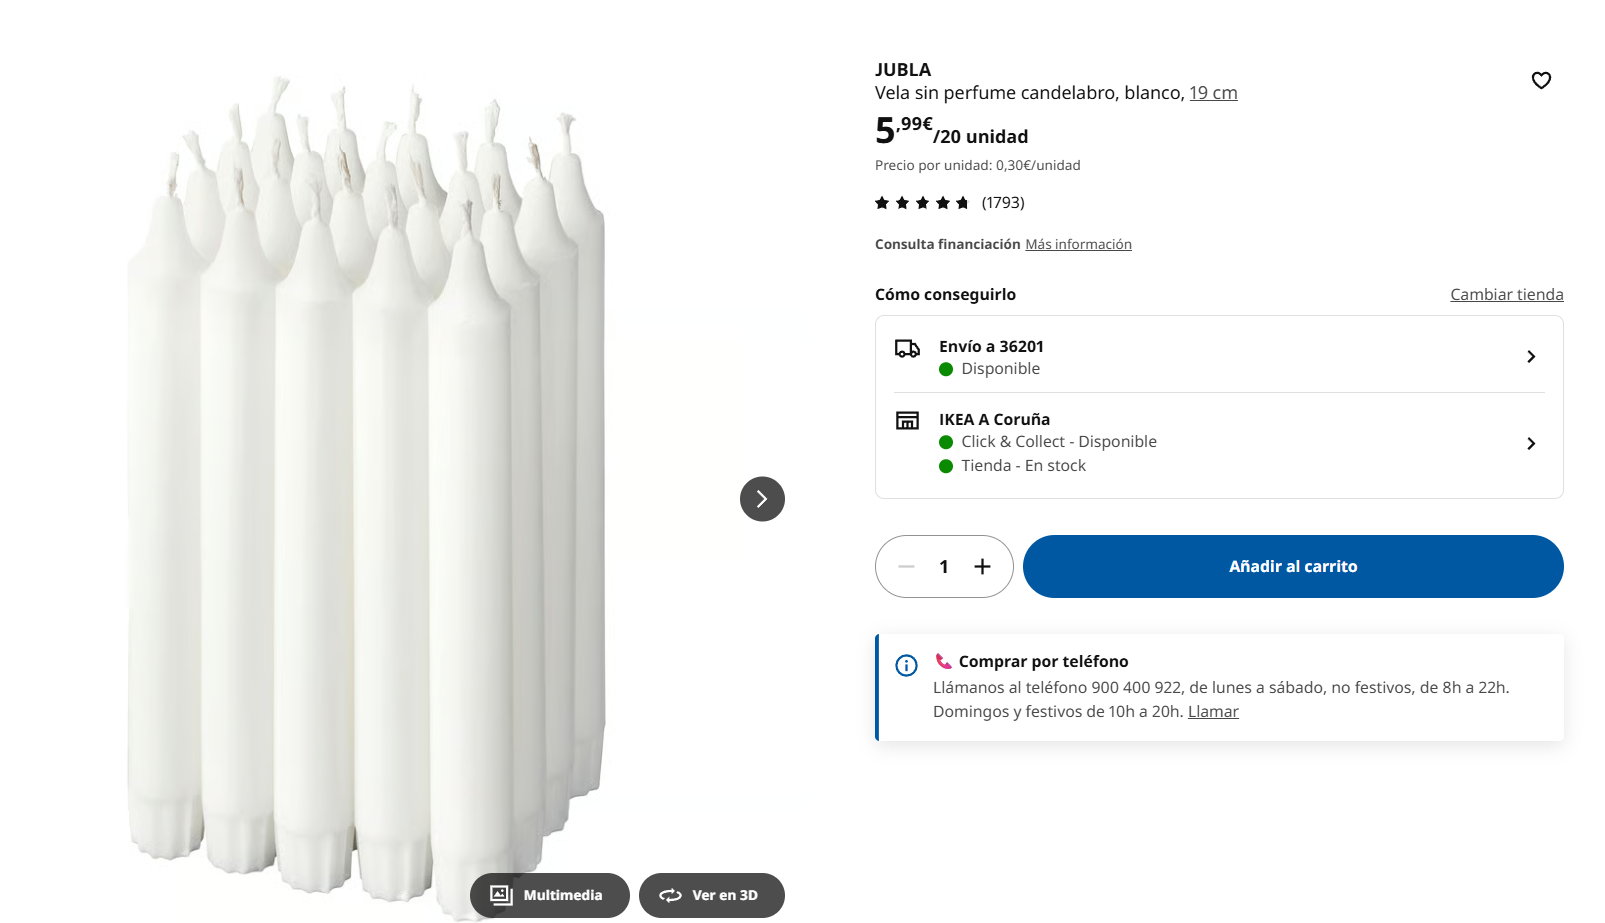Click Añadir al carrito button
The width and height of the screenshot is (1605, 923).
(x=1292, y=567)
